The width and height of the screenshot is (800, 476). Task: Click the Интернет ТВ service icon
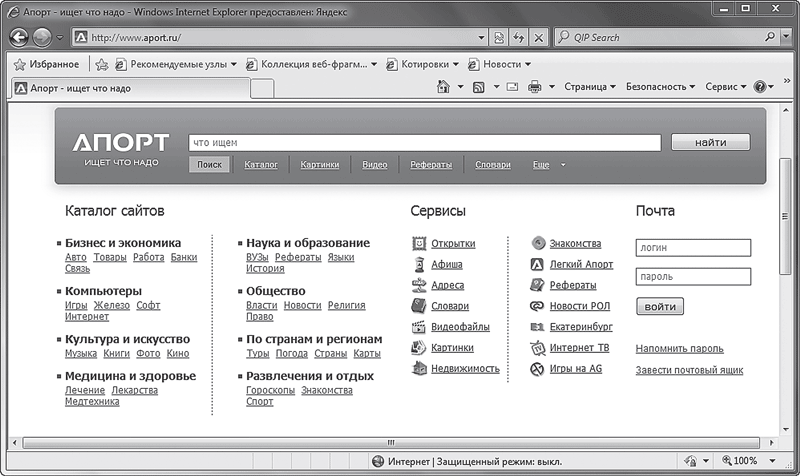point(537,348)
